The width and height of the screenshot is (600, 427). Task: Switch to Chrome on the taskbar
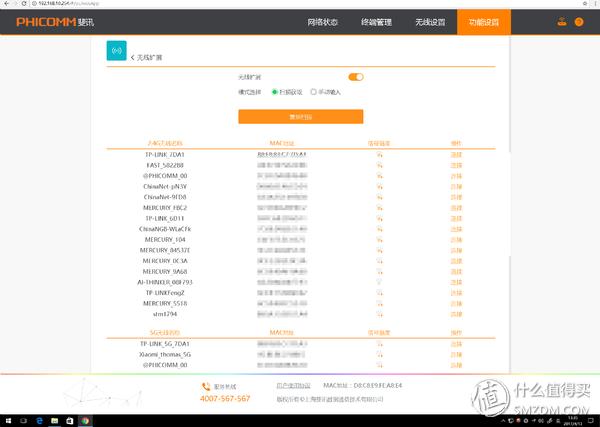(85, 421)
